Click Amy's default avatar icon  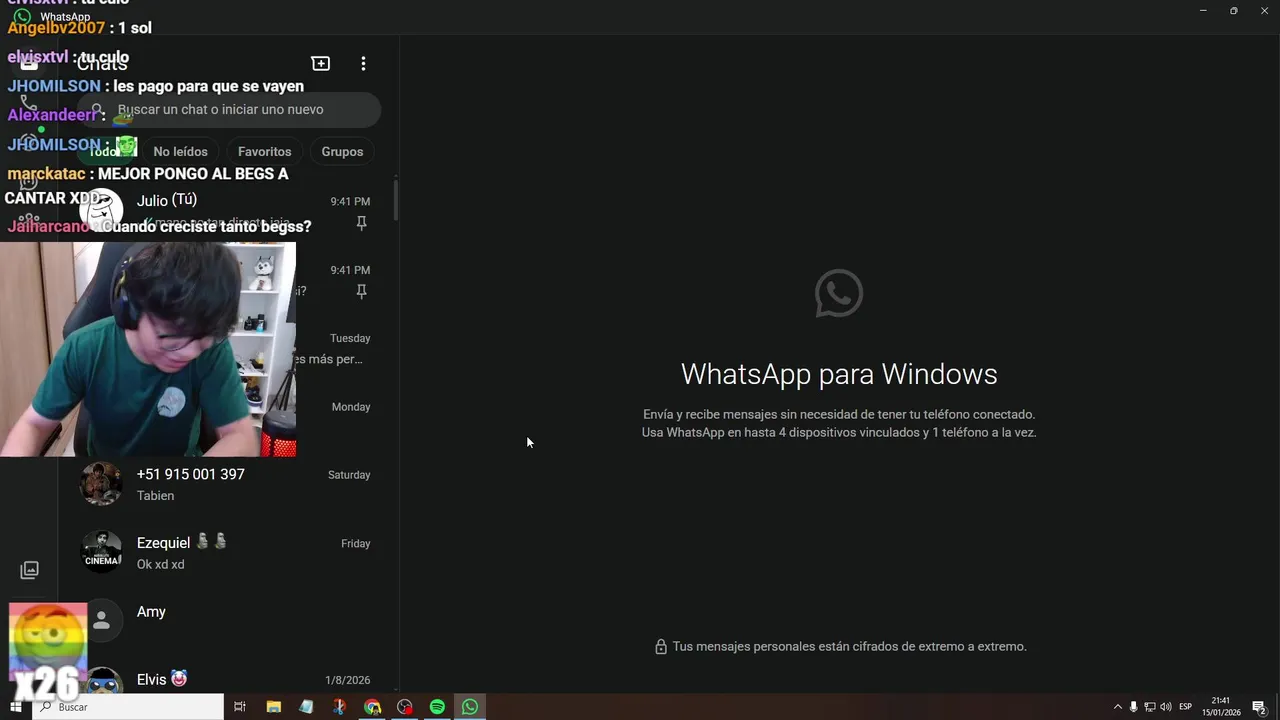point(101,621)
